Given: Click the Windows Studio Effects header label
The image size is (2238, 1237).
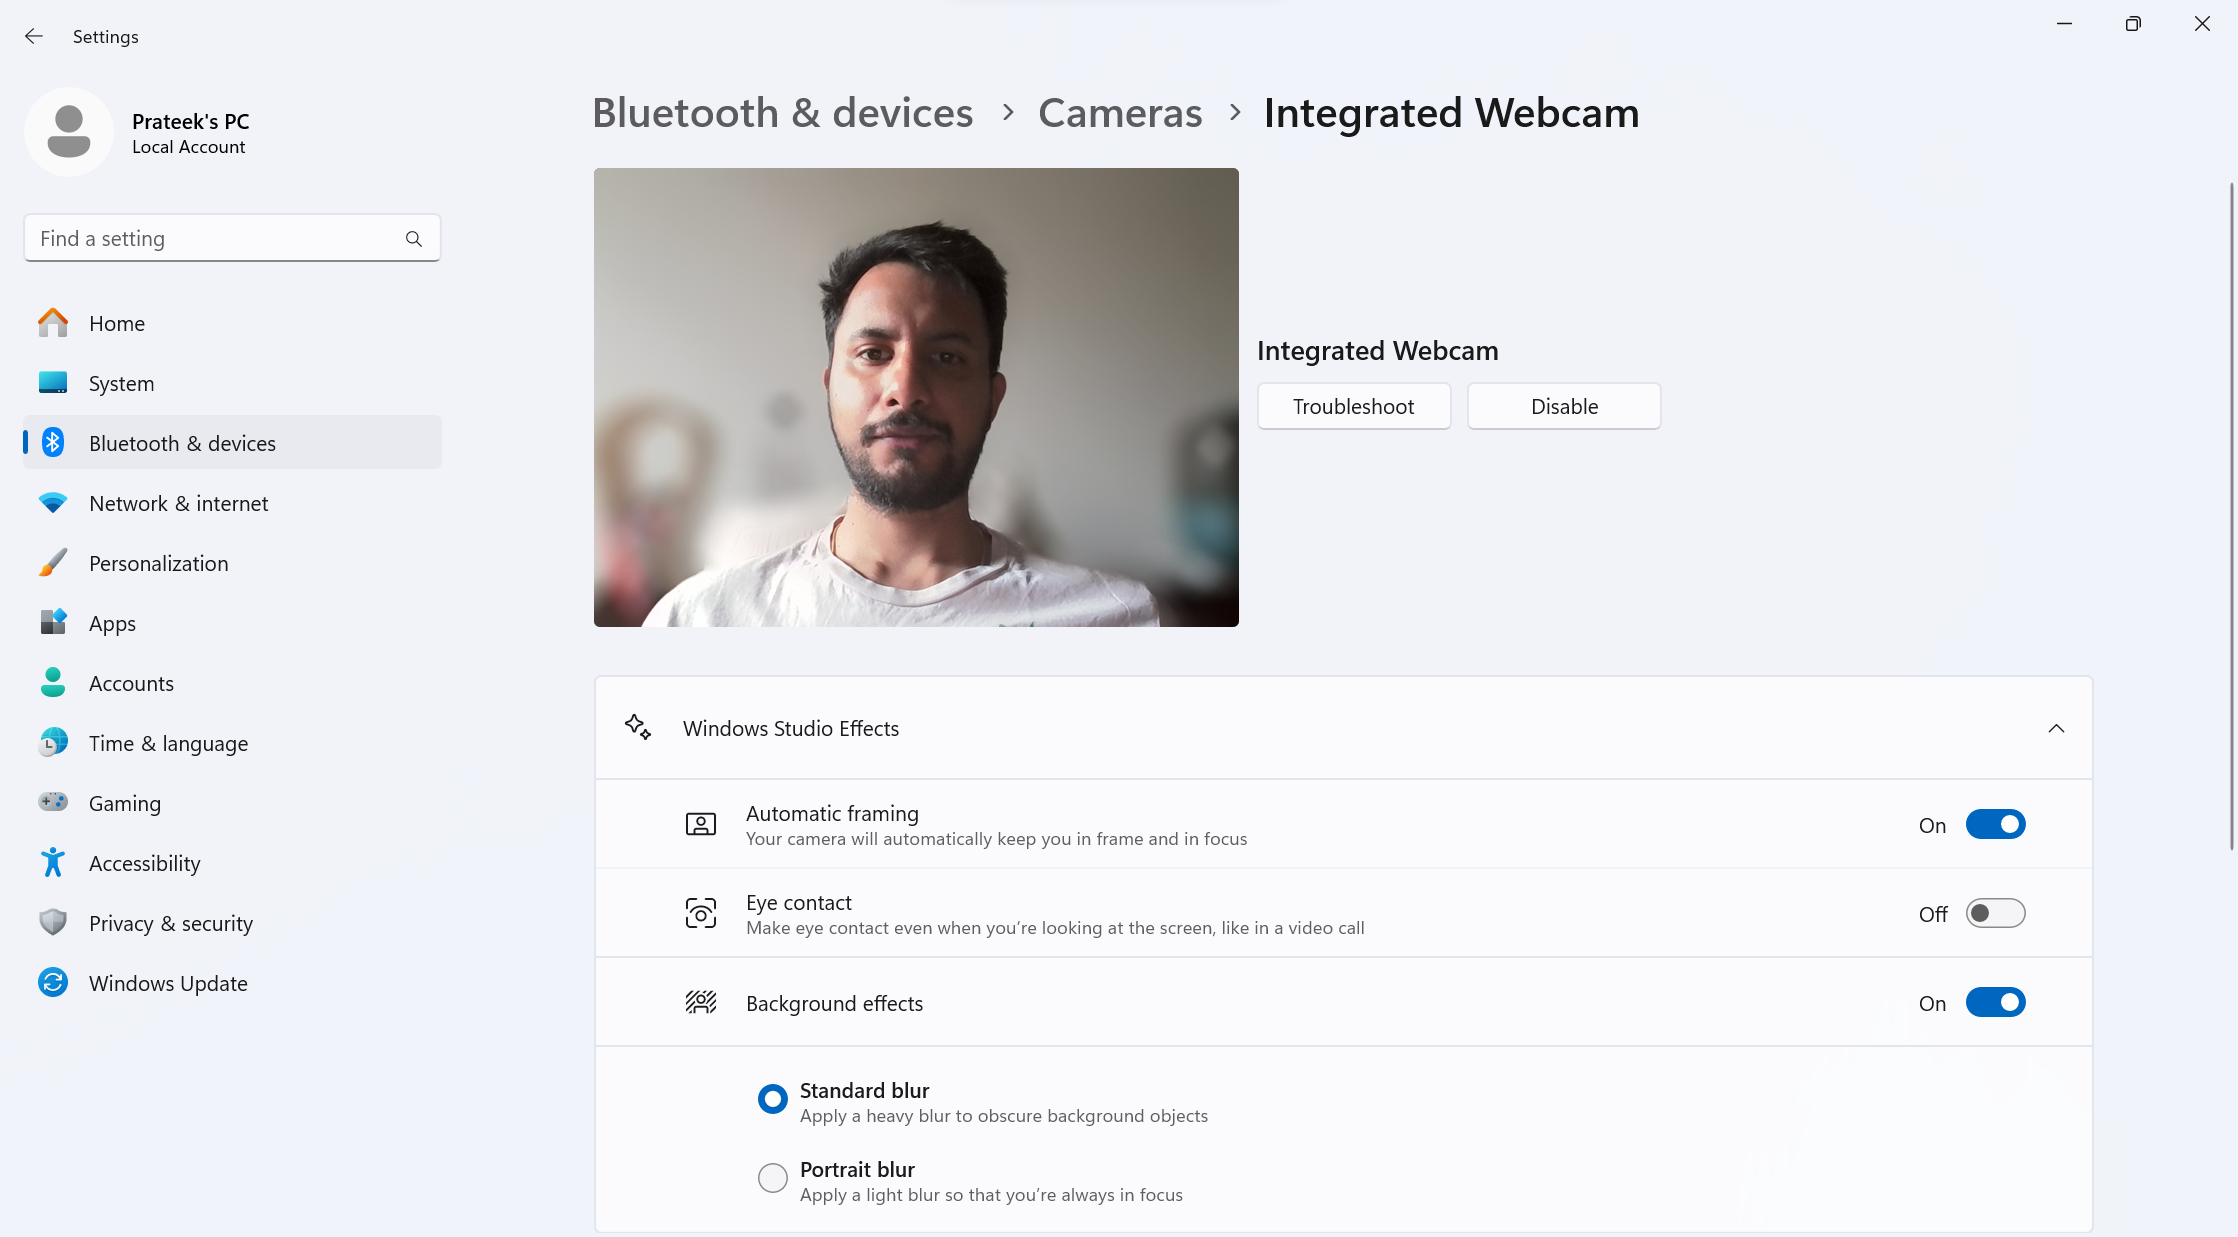Looking at the screenshot, I should (x=791, y=729).
